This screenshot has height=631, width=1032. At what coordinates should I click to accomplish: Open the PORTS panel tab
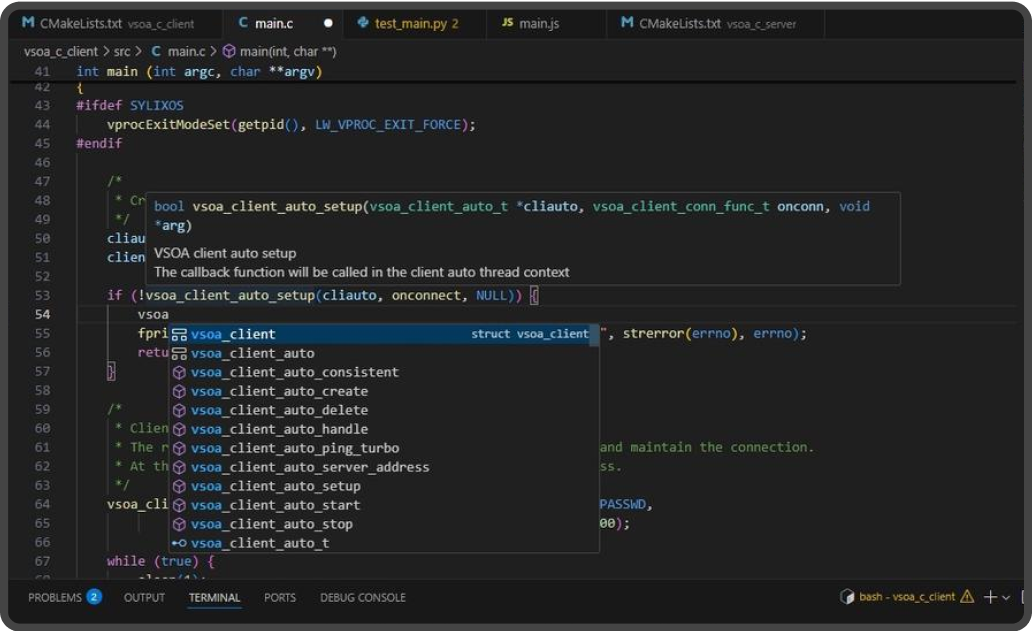pyautogui.click(x=280, y=597)
